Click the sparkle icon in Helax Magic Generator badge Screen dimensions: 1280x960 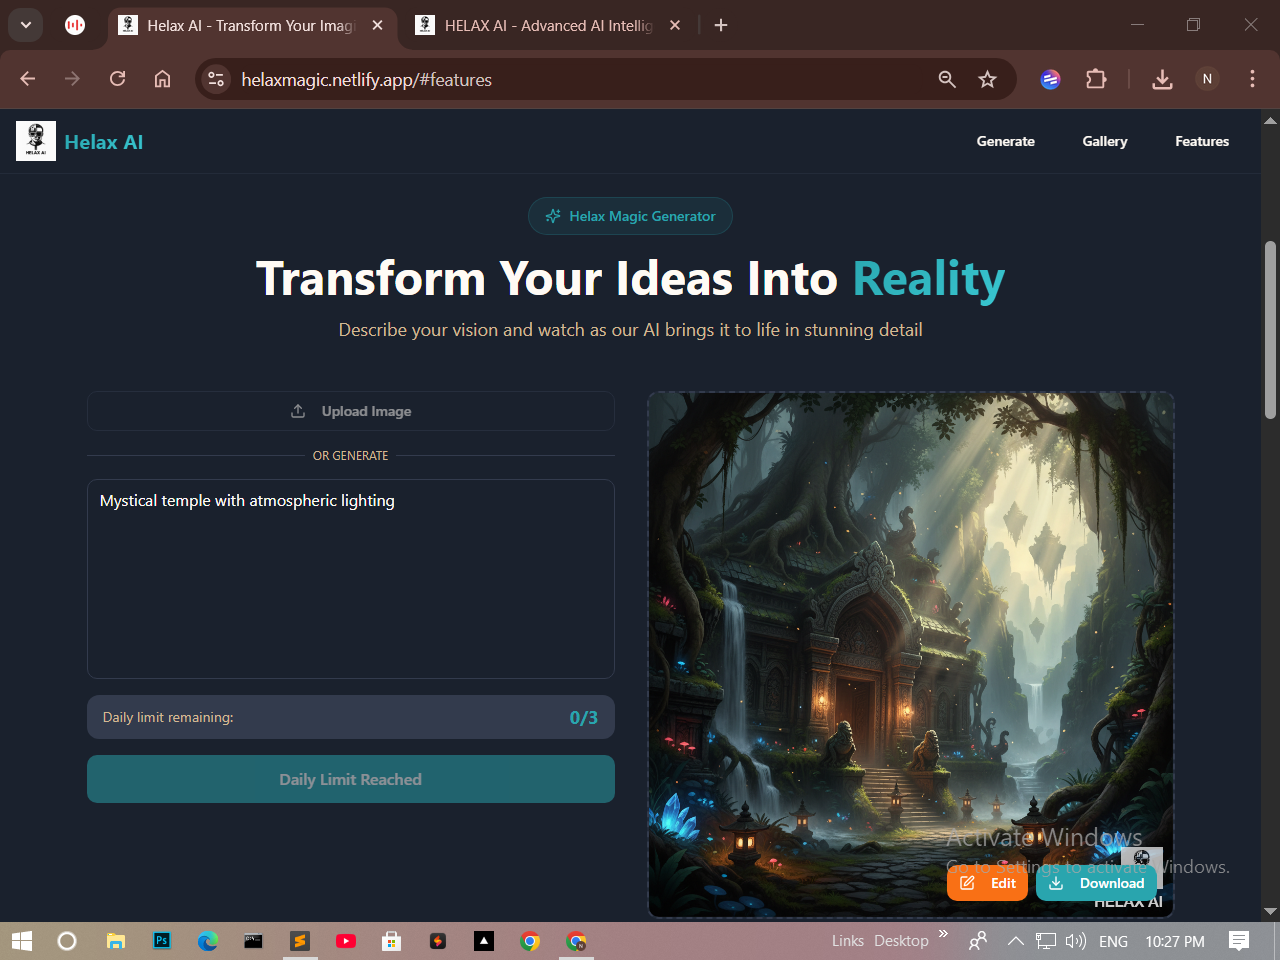click(553, 216)
